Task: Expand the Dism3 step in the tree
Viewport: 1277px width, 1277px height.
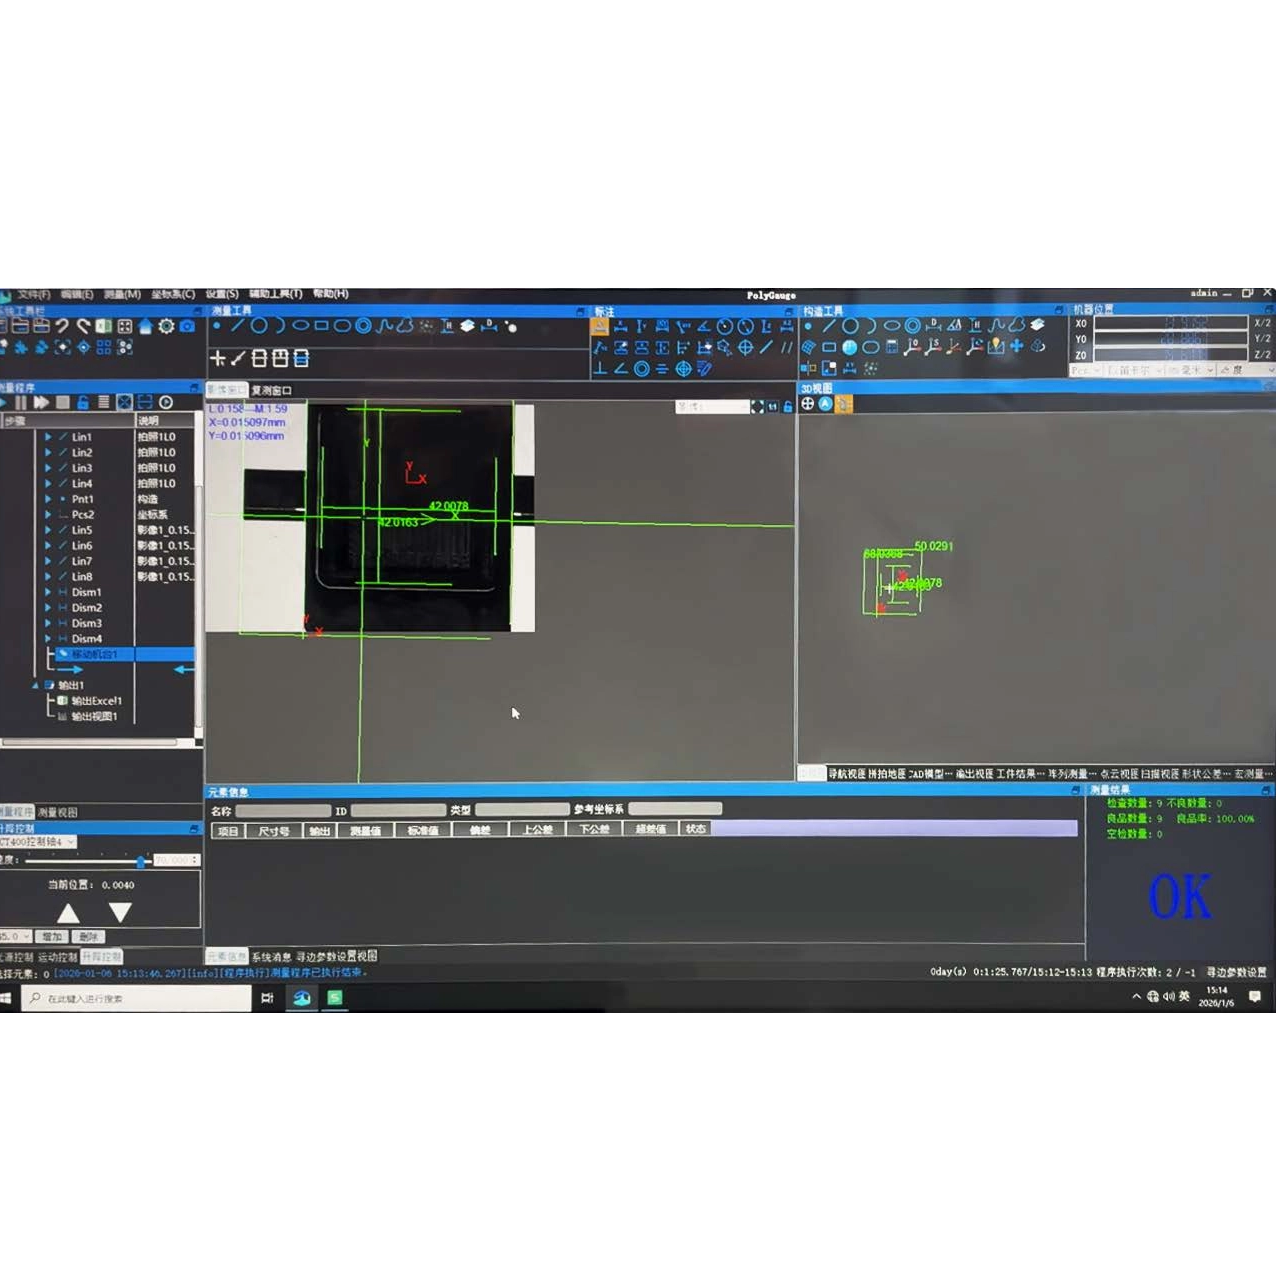Action: (47, 623)
